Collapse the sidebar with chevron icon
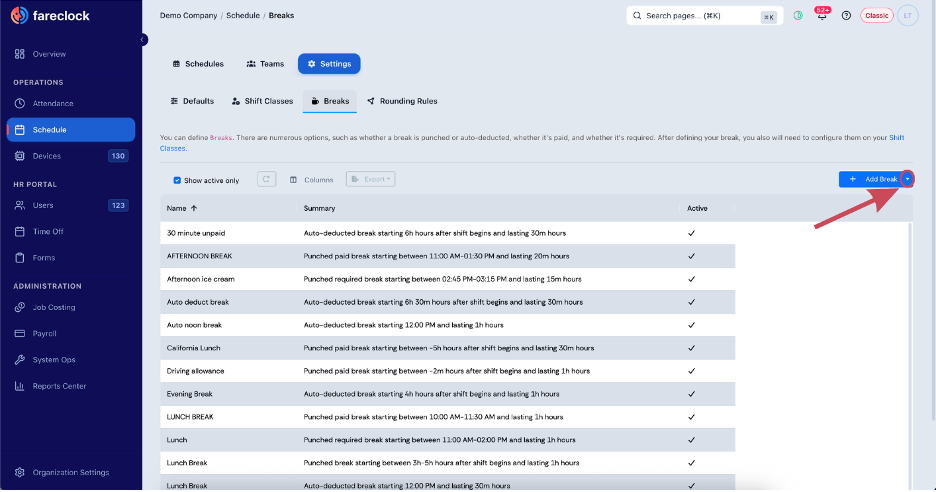 point(143,39)
